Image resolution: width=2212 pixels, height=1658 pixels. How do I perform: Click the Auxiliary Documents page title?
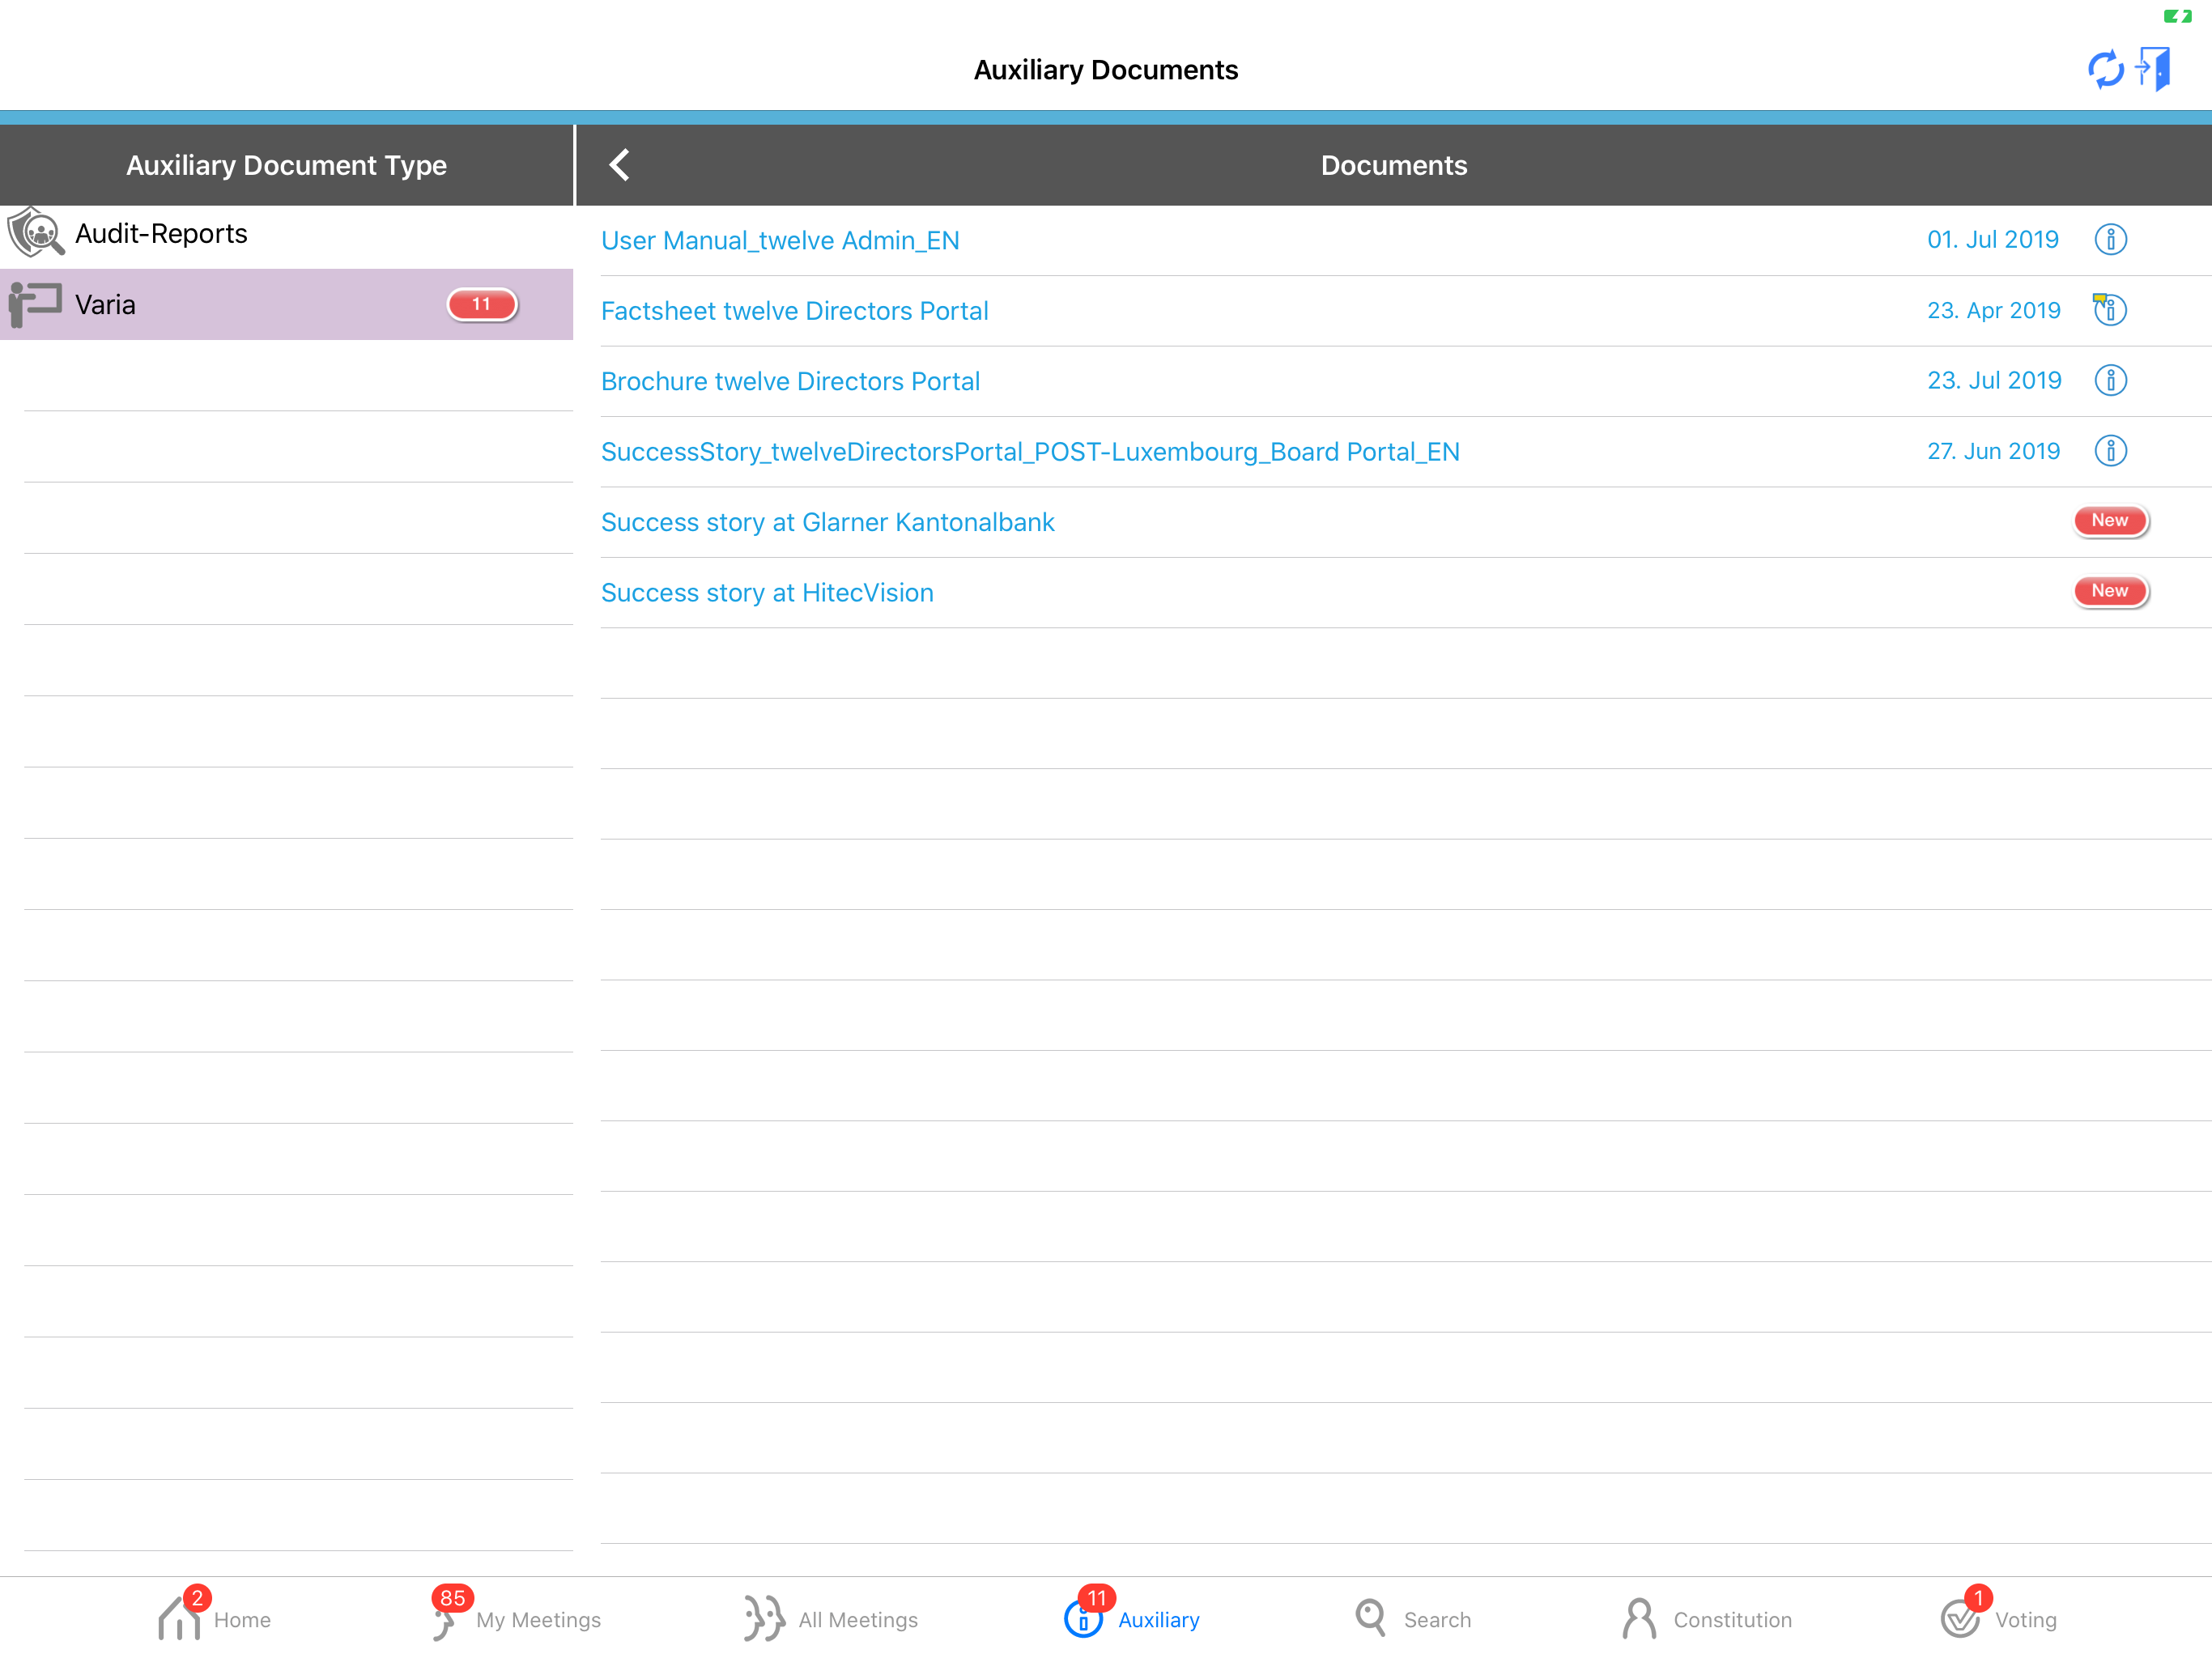point(1106,70)
